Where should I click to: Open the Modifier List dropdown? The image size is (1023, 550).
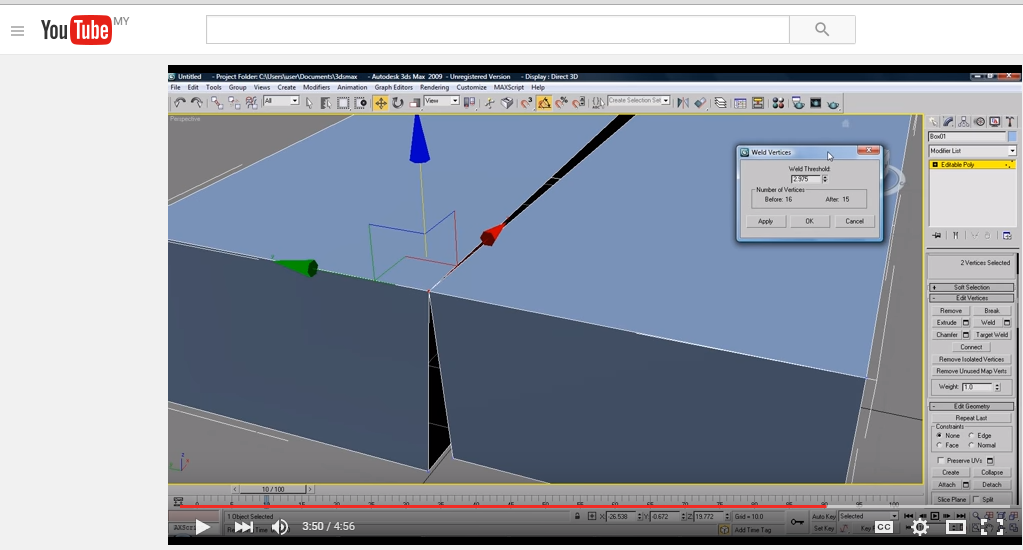pyautogui.click(x=972, y=151)
